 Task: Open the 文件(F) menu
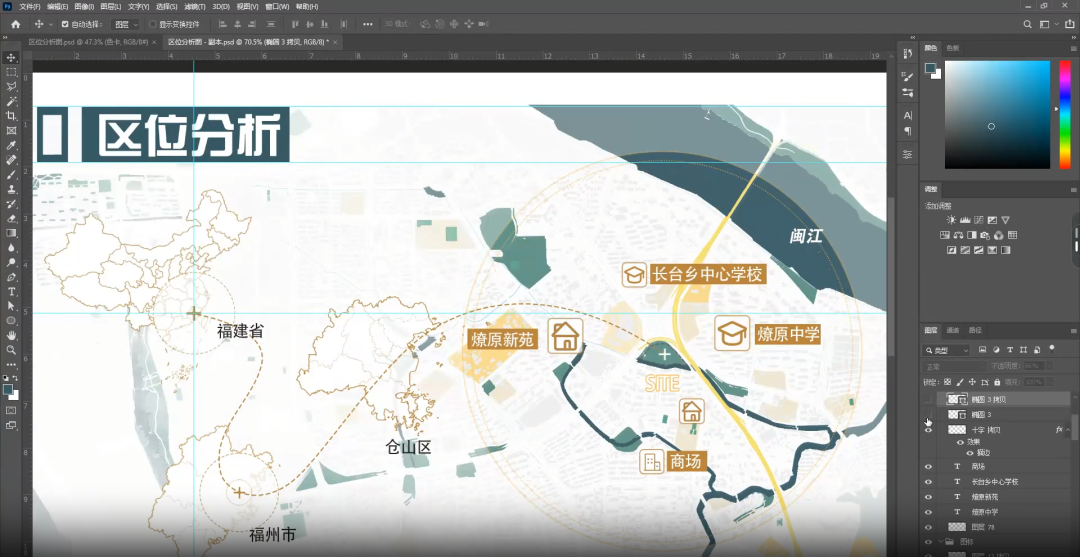[30, 6]
